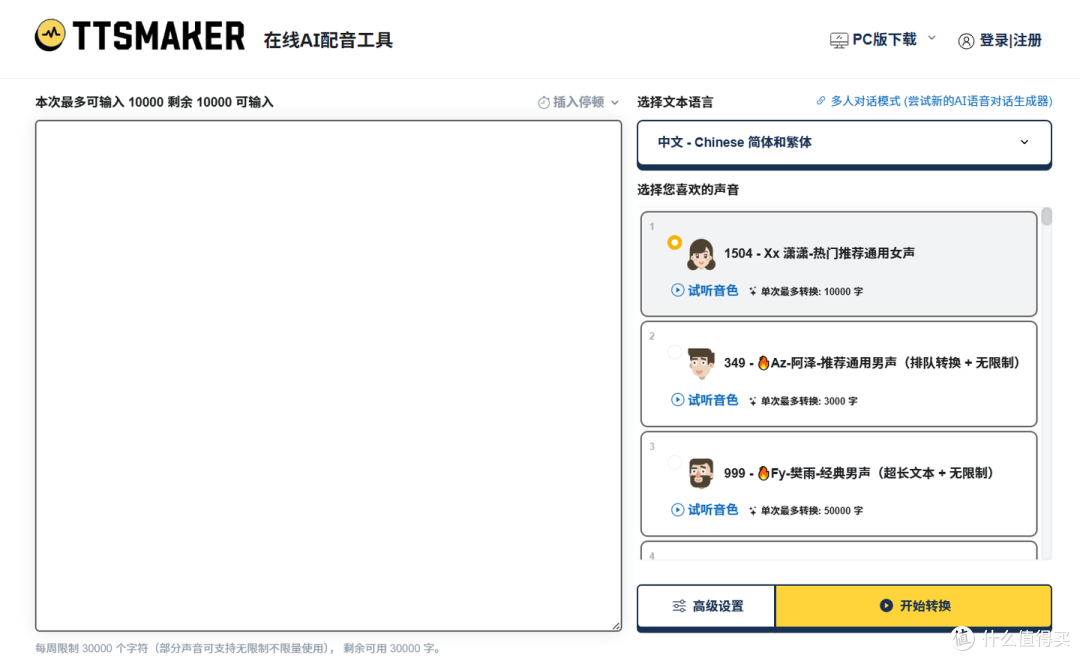Click the text 在线AI配音工具

click(x=328, y=41)
